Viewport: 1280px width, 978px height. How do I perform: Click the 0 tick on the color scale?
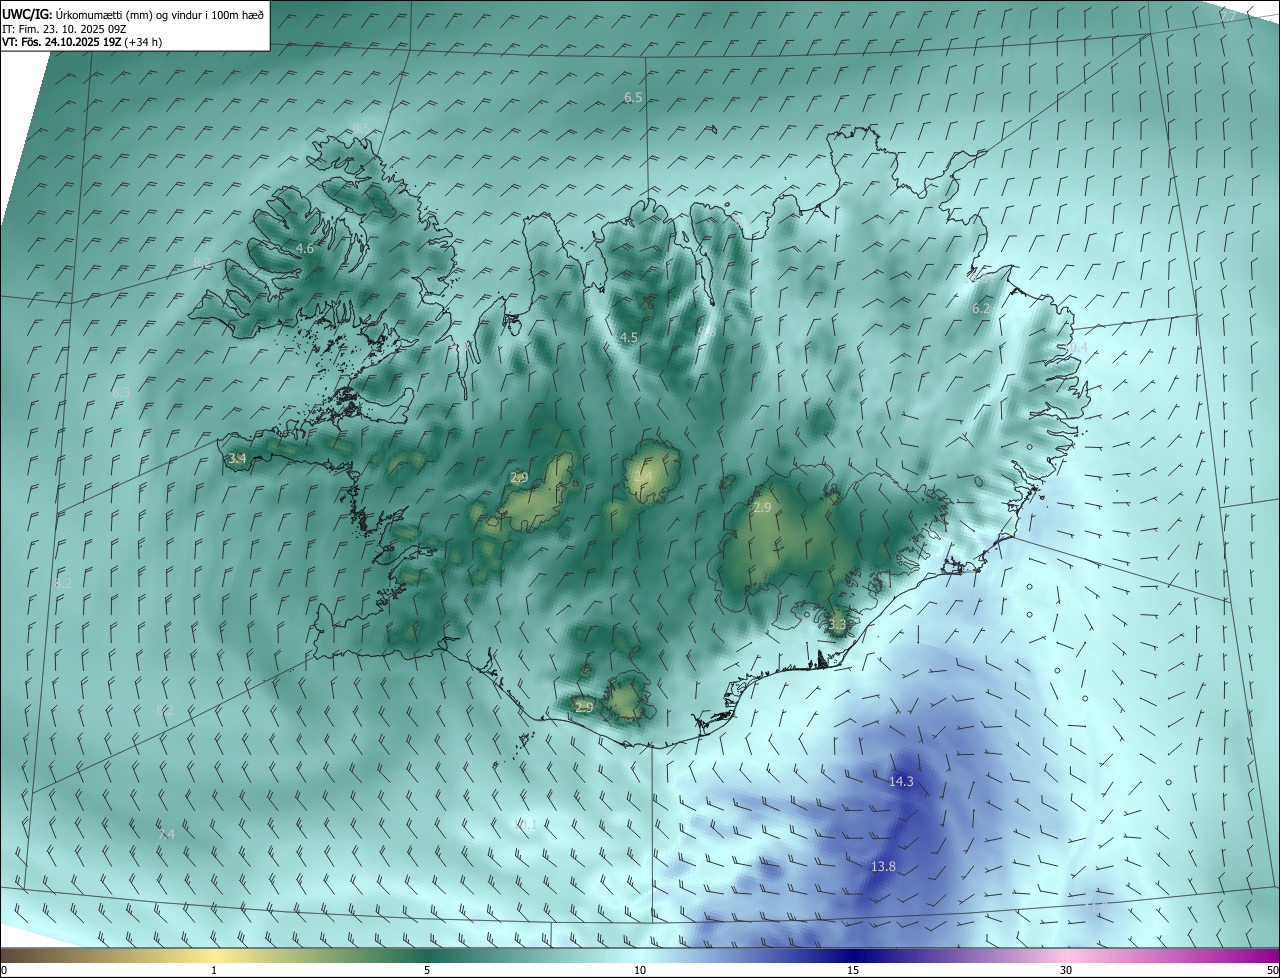tap(4, 970)
